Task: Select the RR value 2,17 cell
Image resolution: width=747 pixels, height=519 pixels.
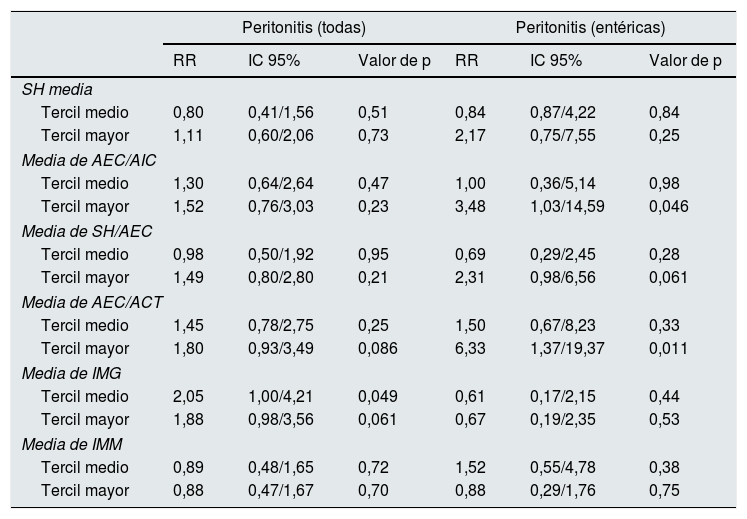Action: [x=469, y=136]
